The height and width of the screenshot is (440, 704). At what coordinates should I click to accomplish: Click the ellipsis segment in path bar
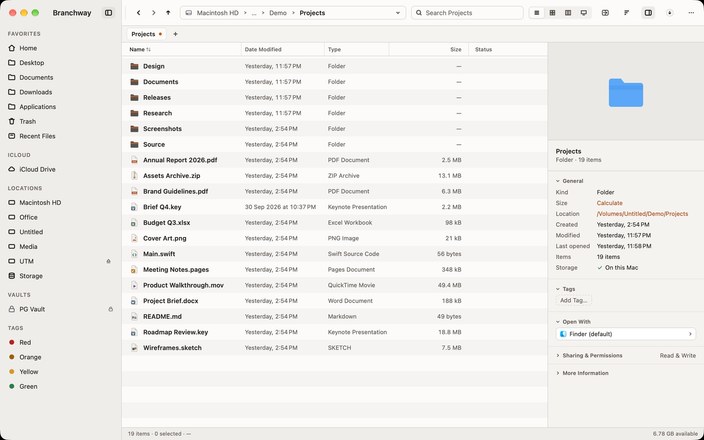[254, 13]
